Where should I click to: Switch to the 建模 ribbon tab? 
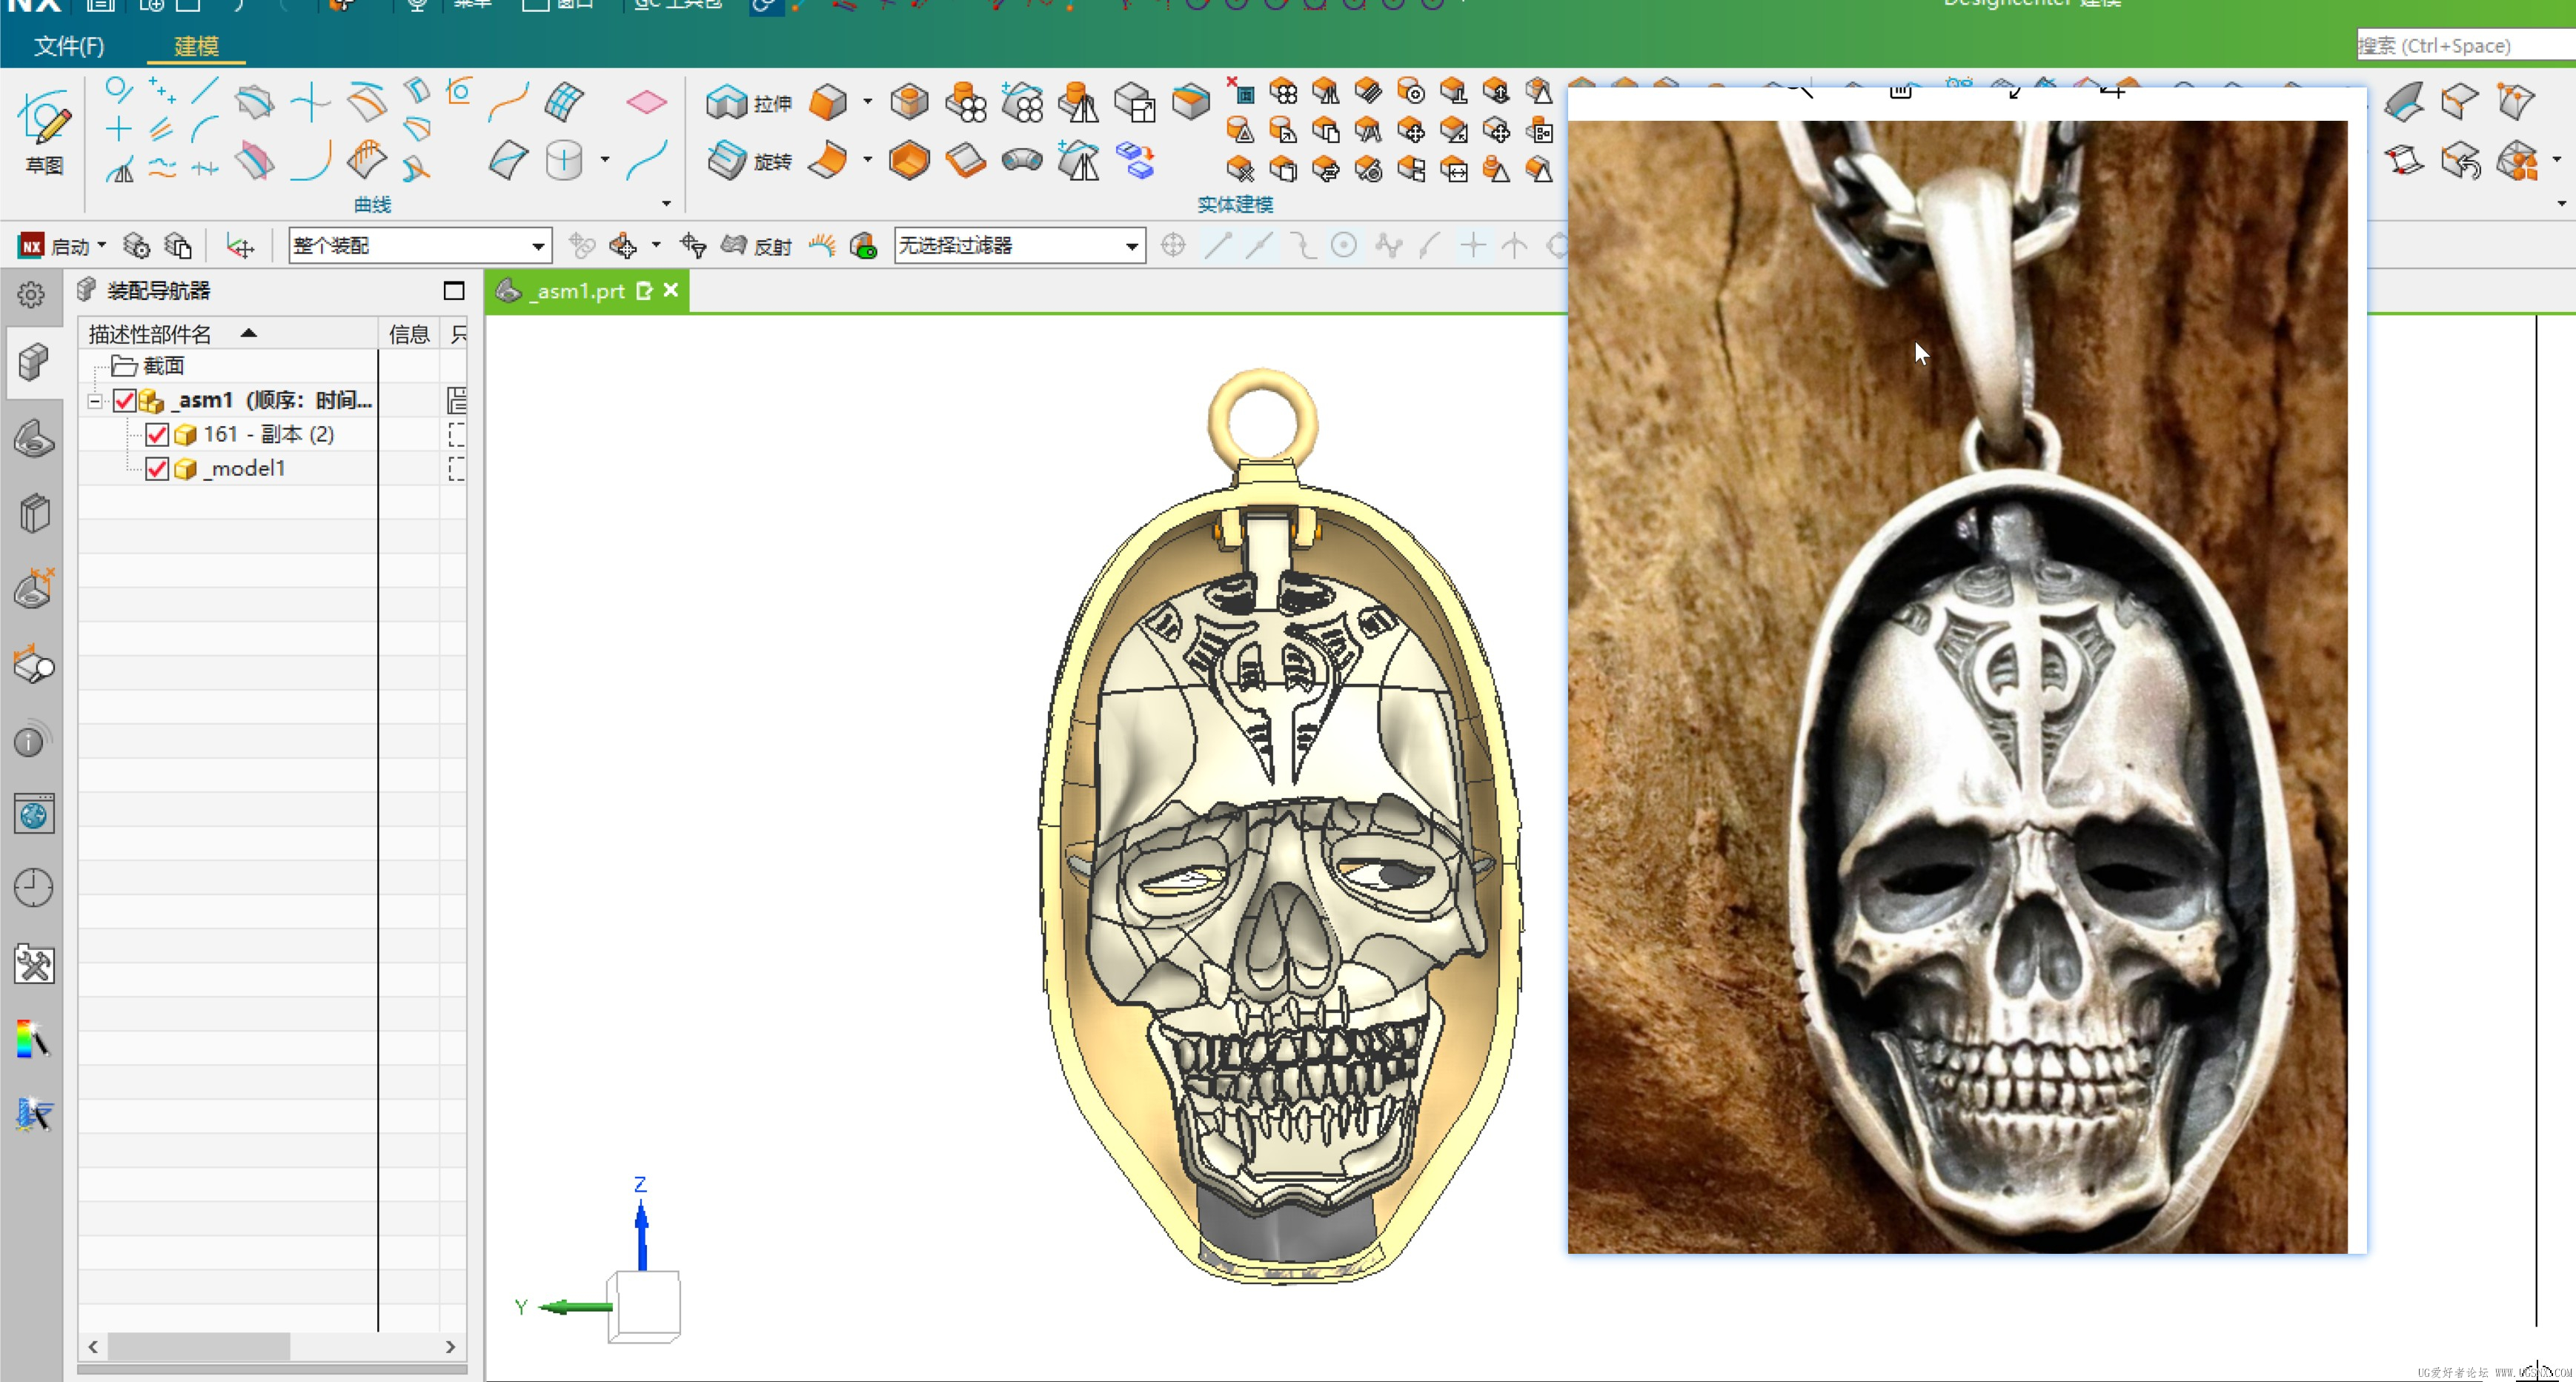pyautogui.click(x=196, y=46)
